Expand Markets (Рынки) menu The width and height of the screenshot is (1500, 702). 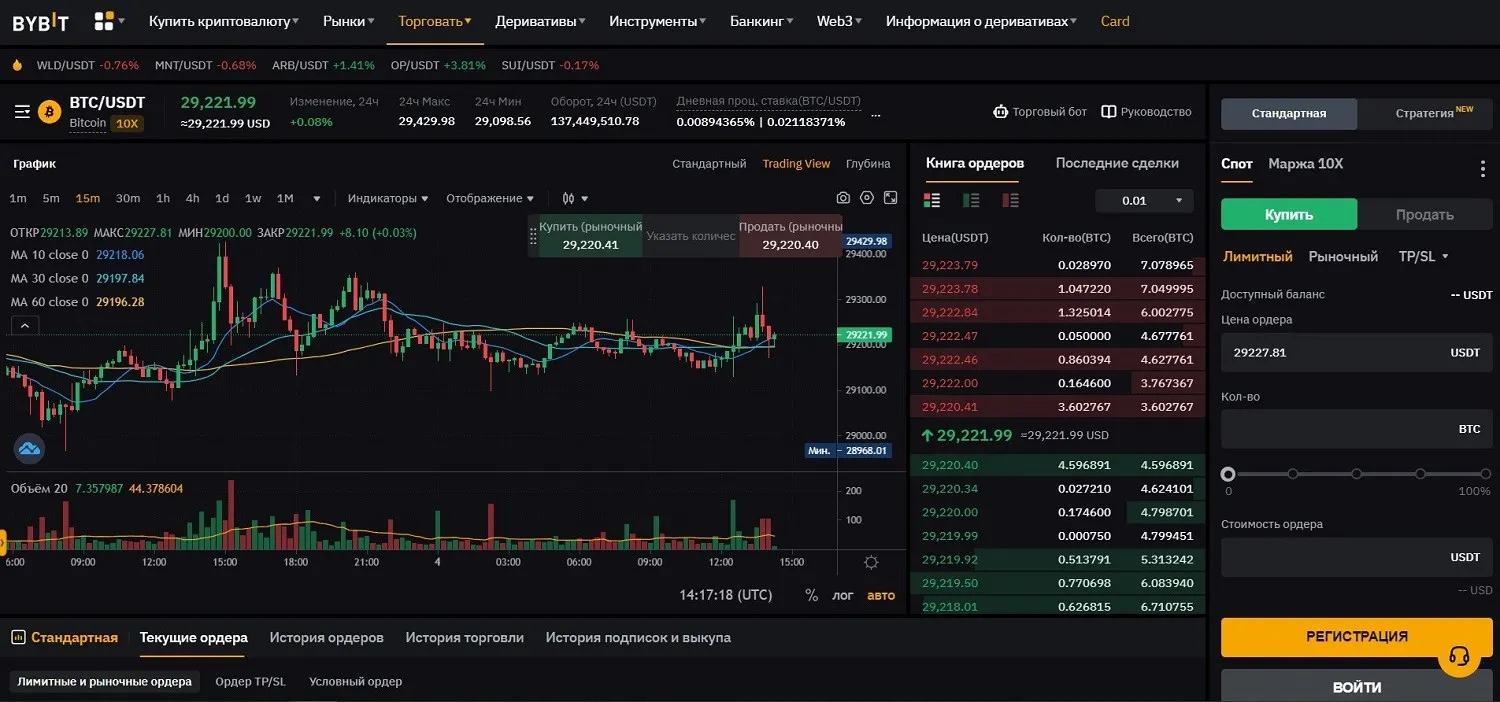pyautogui.click(x=349, y=21)
